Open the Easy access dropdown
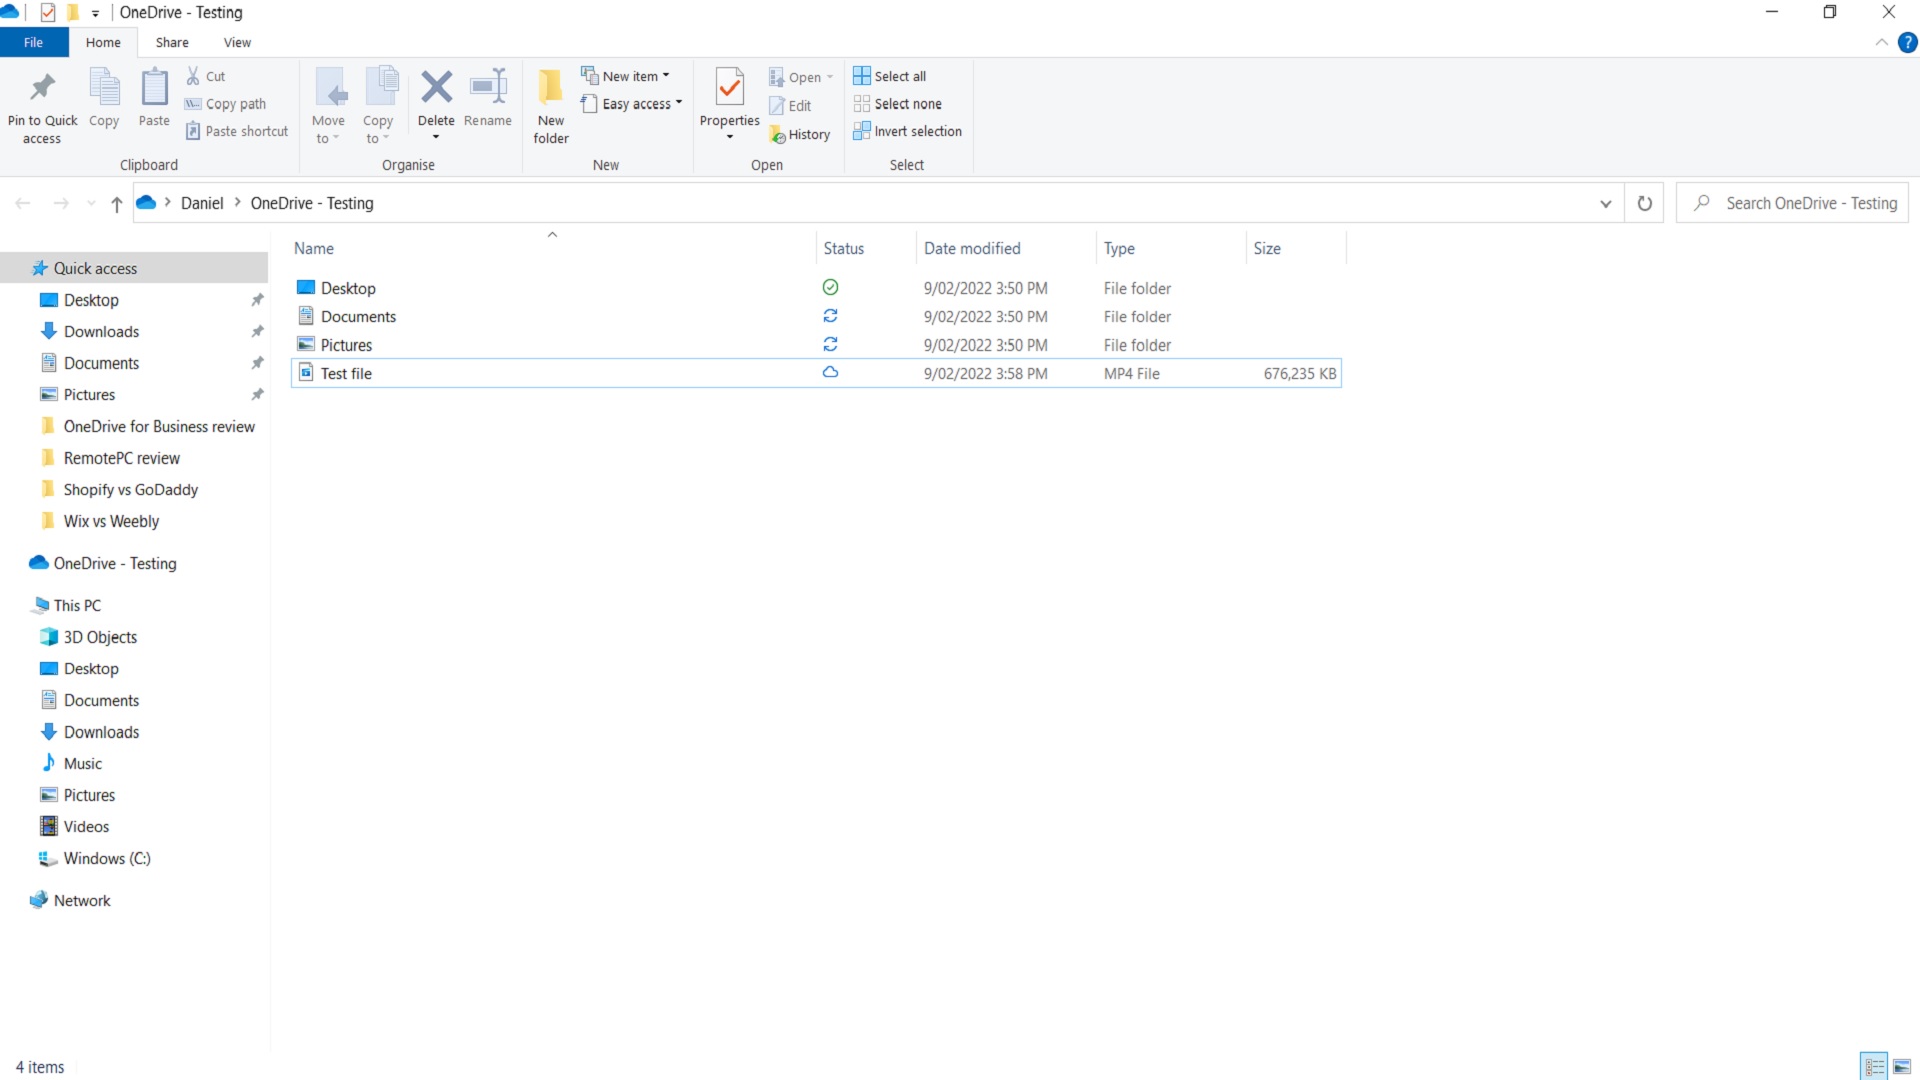Image resolution: width=1920 pixels, height=1080 pixels. [632, 104]
